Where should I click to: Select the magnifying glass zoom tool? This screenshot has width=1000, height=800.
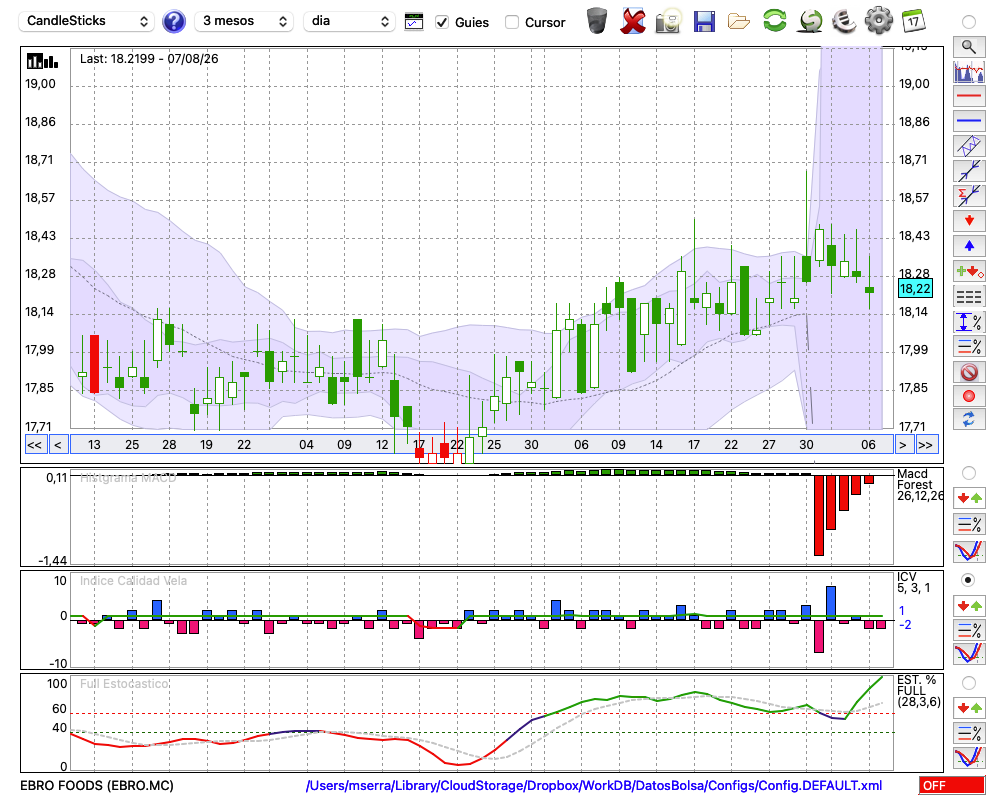coord(969,47)
